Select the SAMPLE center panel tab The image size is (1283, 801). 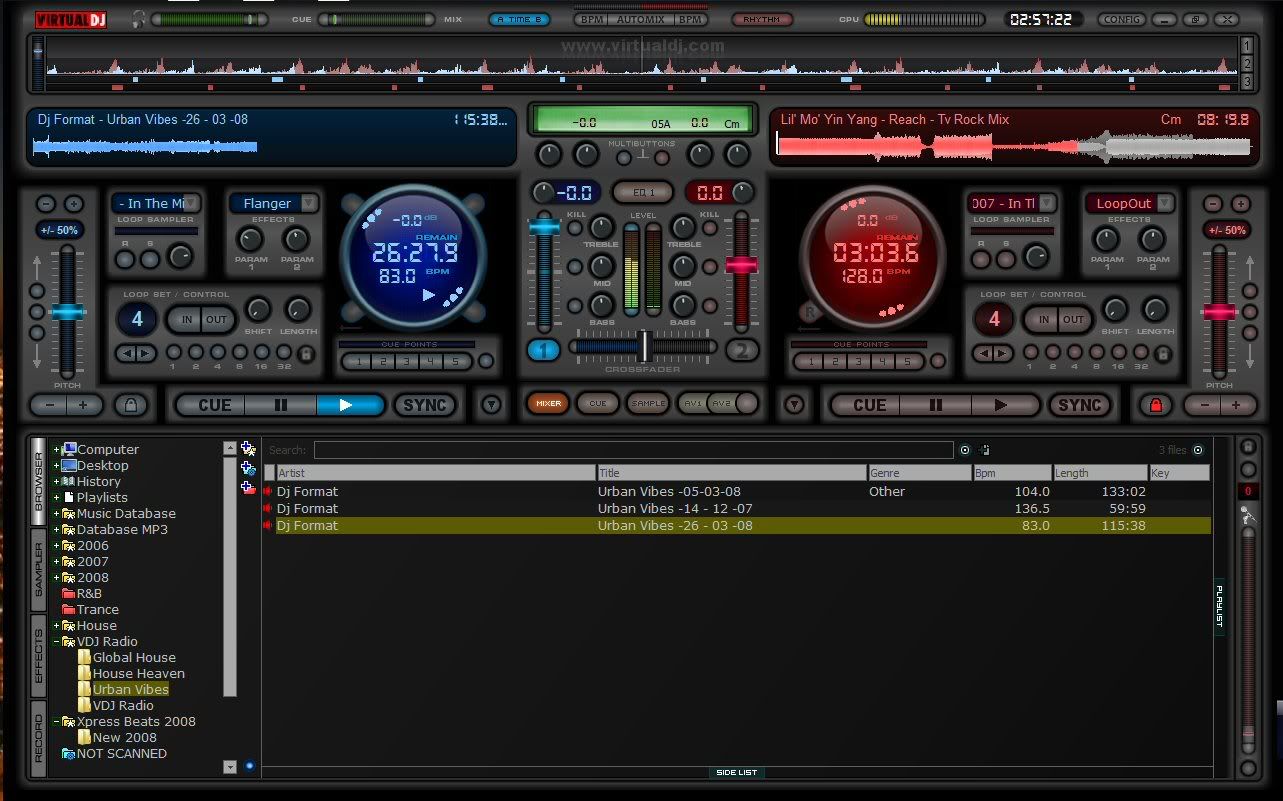[x=648, y=404]
